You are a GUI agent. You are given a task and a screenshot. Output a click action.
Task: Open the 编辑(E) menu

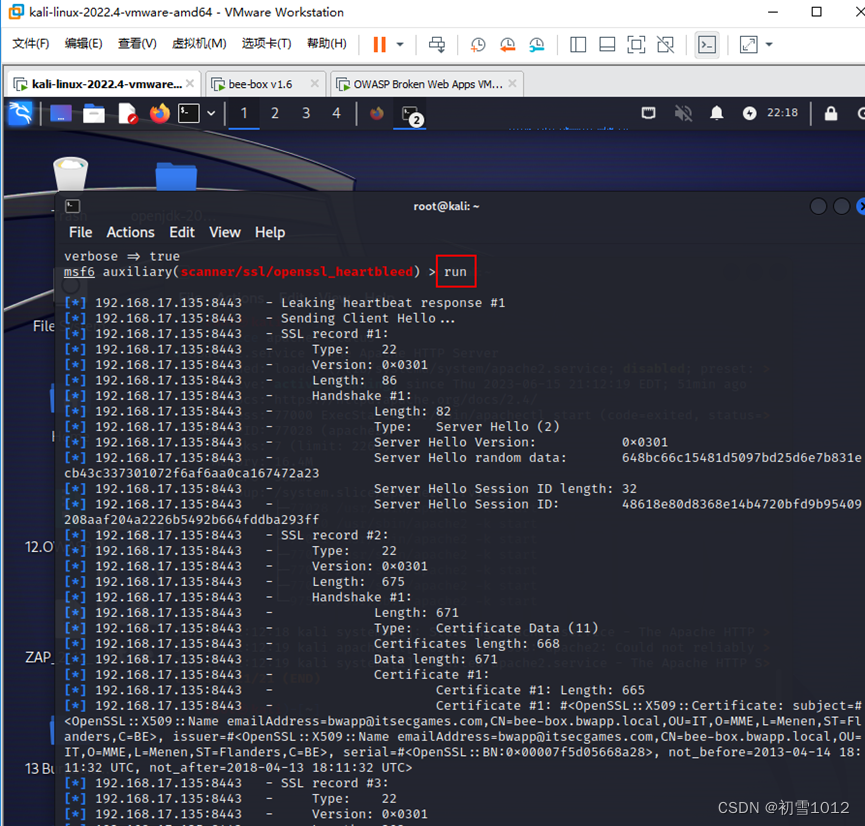coord(83,44)
